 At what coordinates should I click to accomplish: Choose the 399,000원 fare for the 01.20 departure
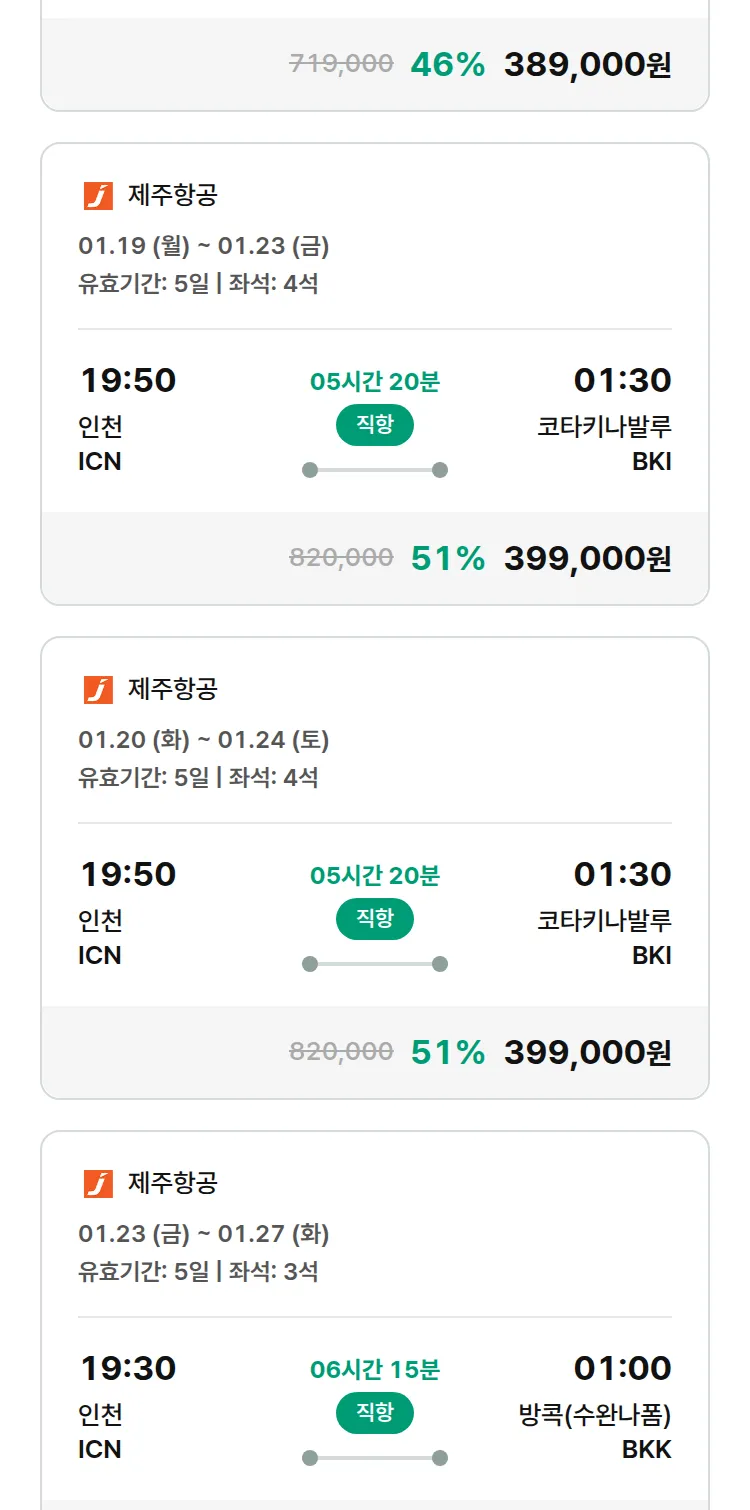coord(587,1052)
